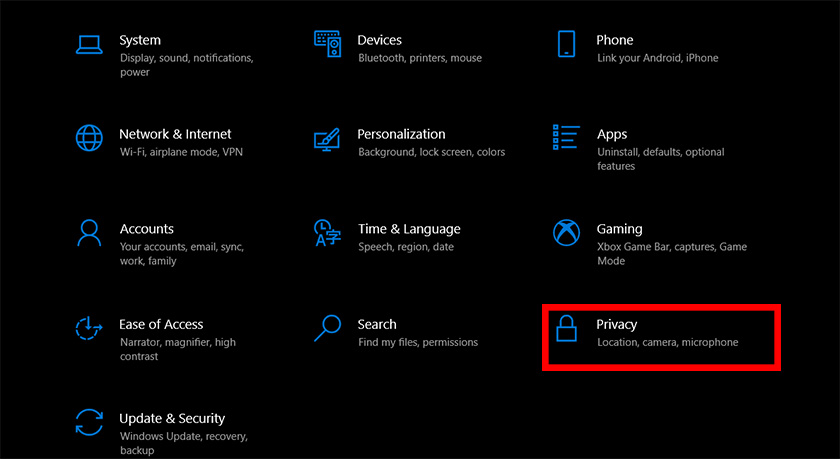Image resolution: width=840 pixels, height=459 pixels.
Task: Click the Time & Language icon
Action: [x=327, y=233]
